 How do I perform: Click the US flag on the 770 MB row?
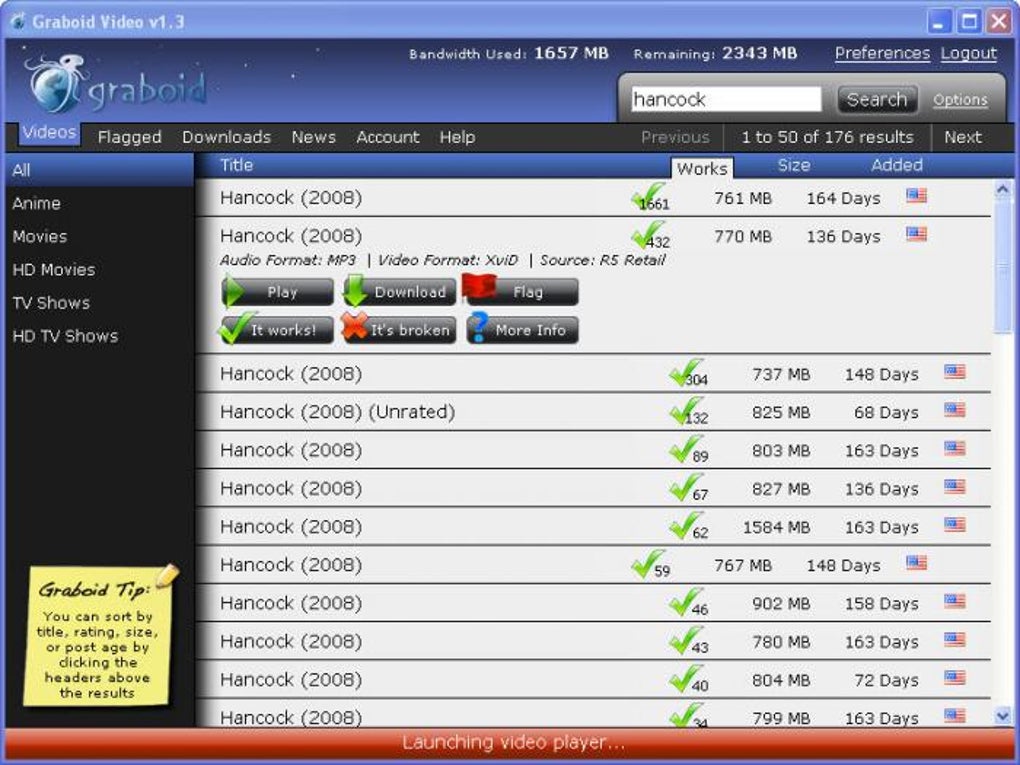pyautogui.click(x=917, y=234)
